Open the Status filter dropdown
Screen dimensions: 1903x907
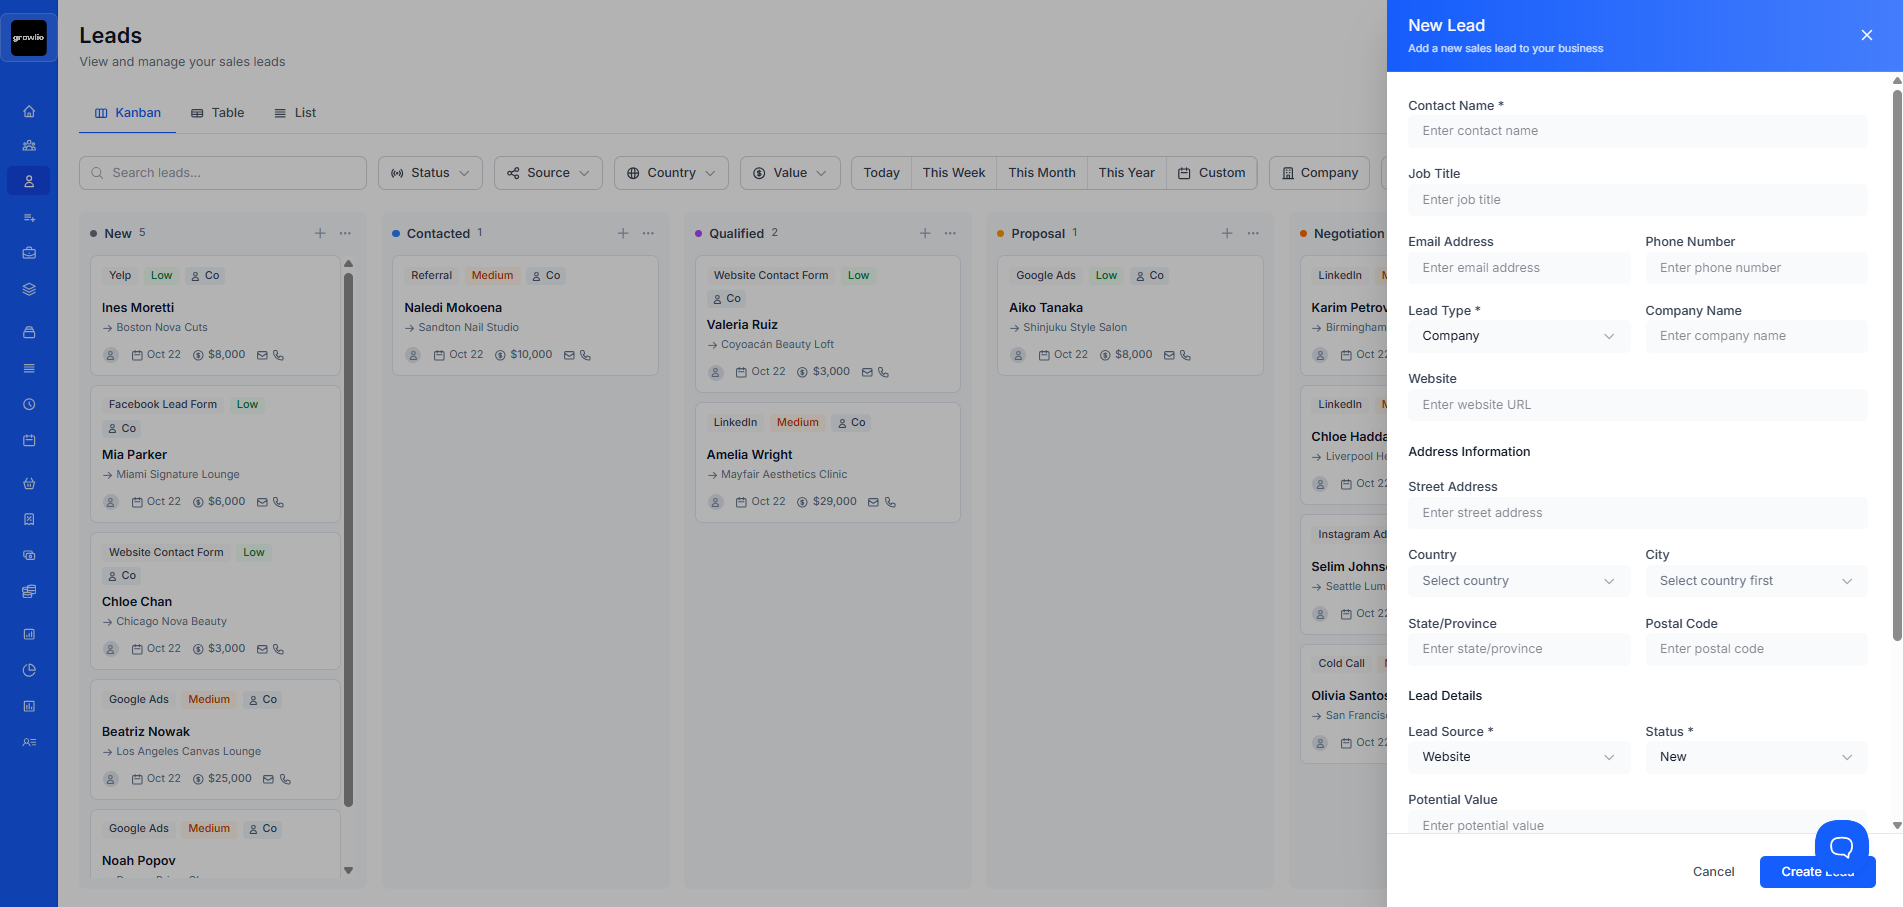[x=430, y=173]
